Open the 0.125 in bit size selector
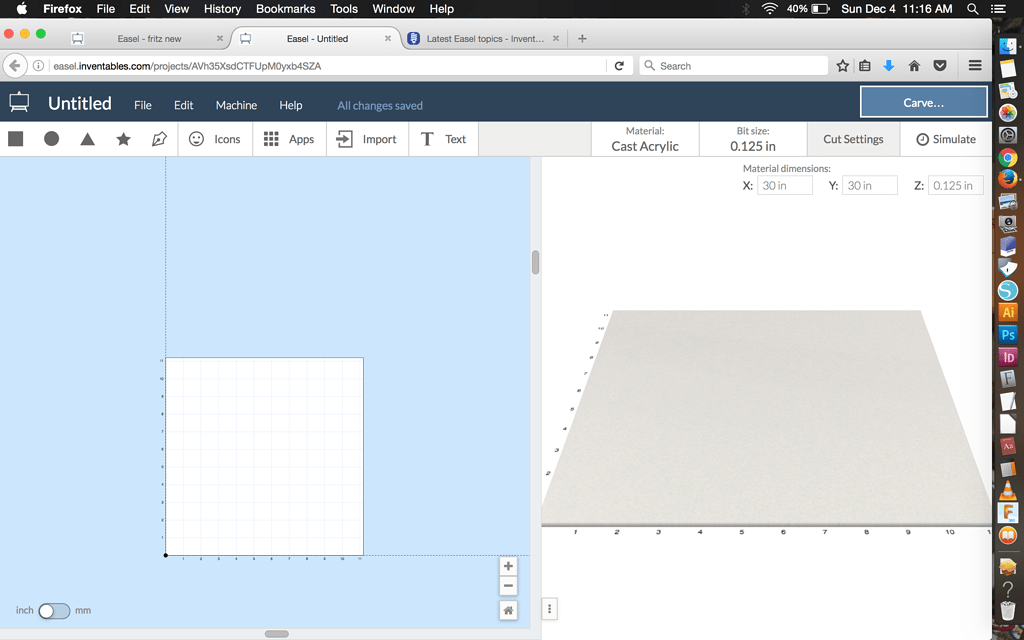The height and width of the screenshot is (640, 1024). tap(752, 139)
